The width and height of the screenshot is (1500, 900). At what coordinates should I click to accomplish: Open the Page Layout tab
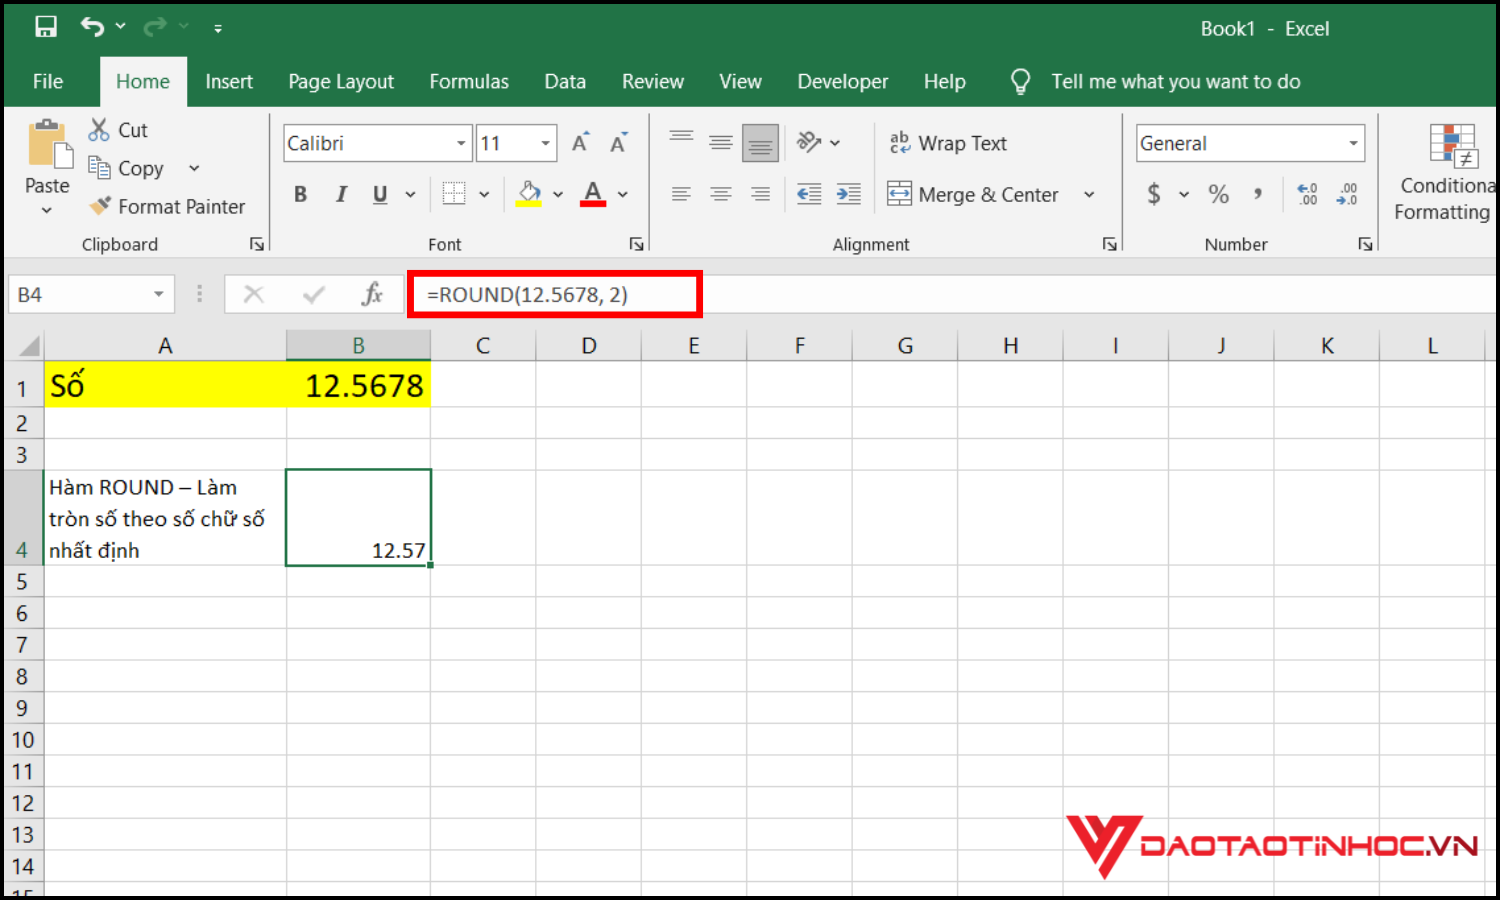341,82
